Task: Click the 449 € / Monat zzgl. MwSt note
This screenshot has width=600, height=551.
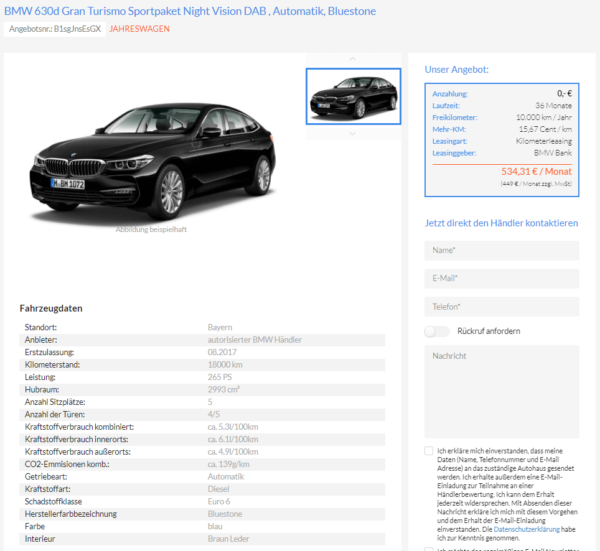Action: tap(536, 184)
